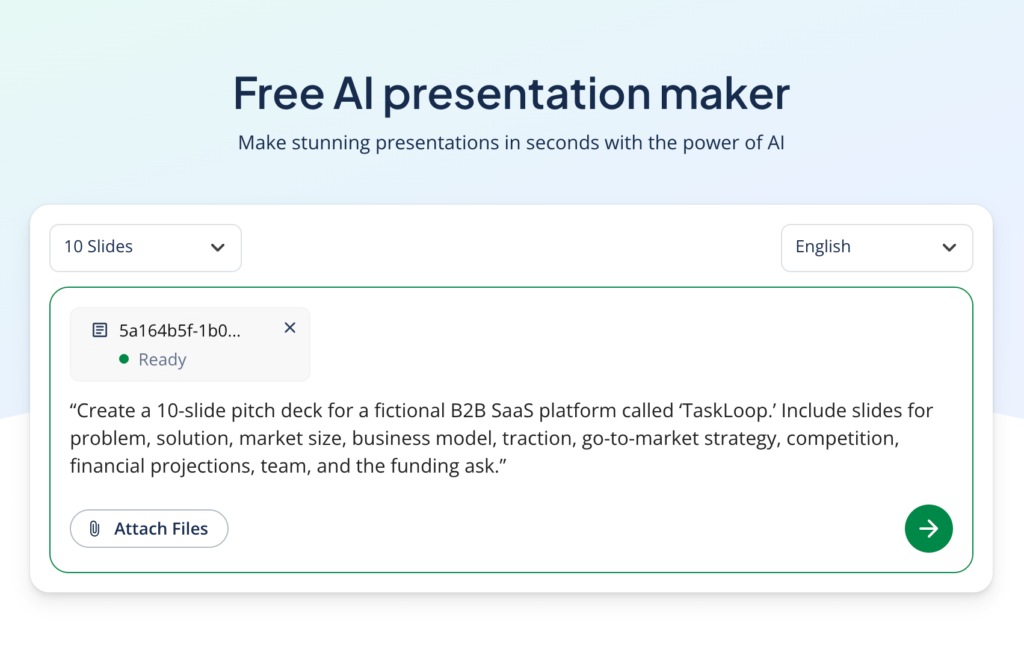Click the tagline under the main heading
This screenshot has width=1024, height=649.
(x=511, y=142)
